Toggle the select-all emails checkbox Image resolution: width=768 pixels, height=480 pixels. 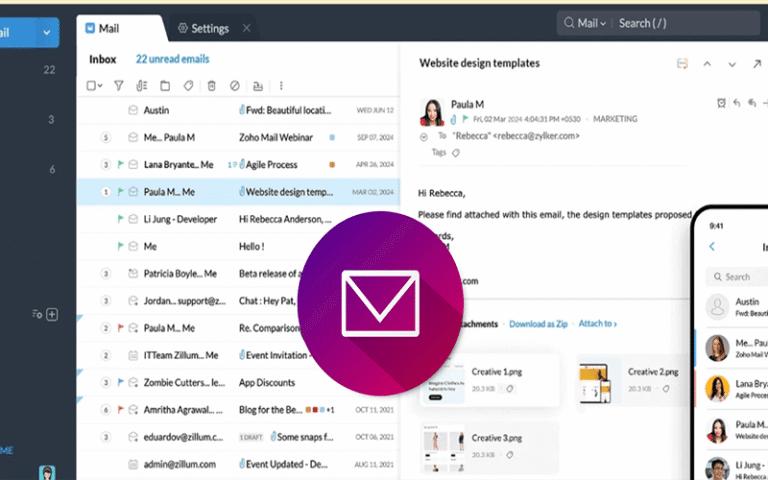click(91, 86)
